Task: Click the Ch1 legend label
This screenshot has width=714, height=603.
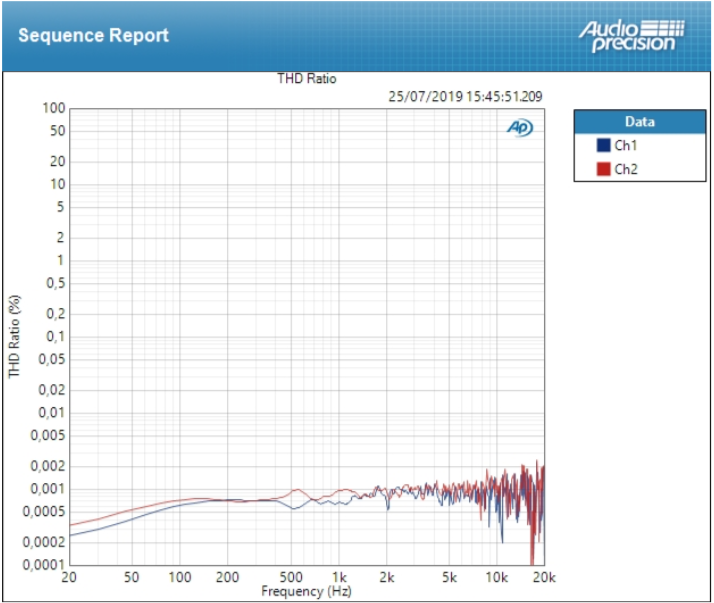Action: pos(626,145)
